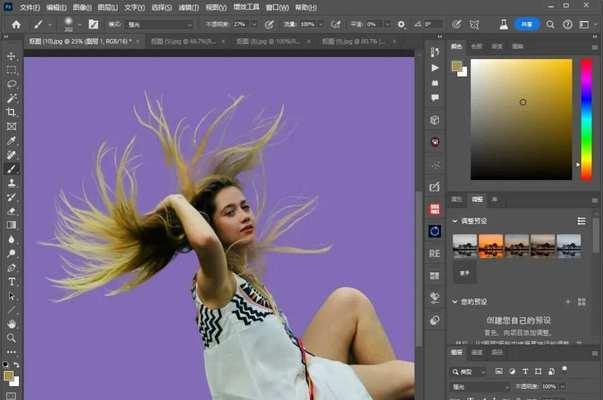
Task: Open the Actions play-arrow panel icon
Action: [x=435, y=68]
